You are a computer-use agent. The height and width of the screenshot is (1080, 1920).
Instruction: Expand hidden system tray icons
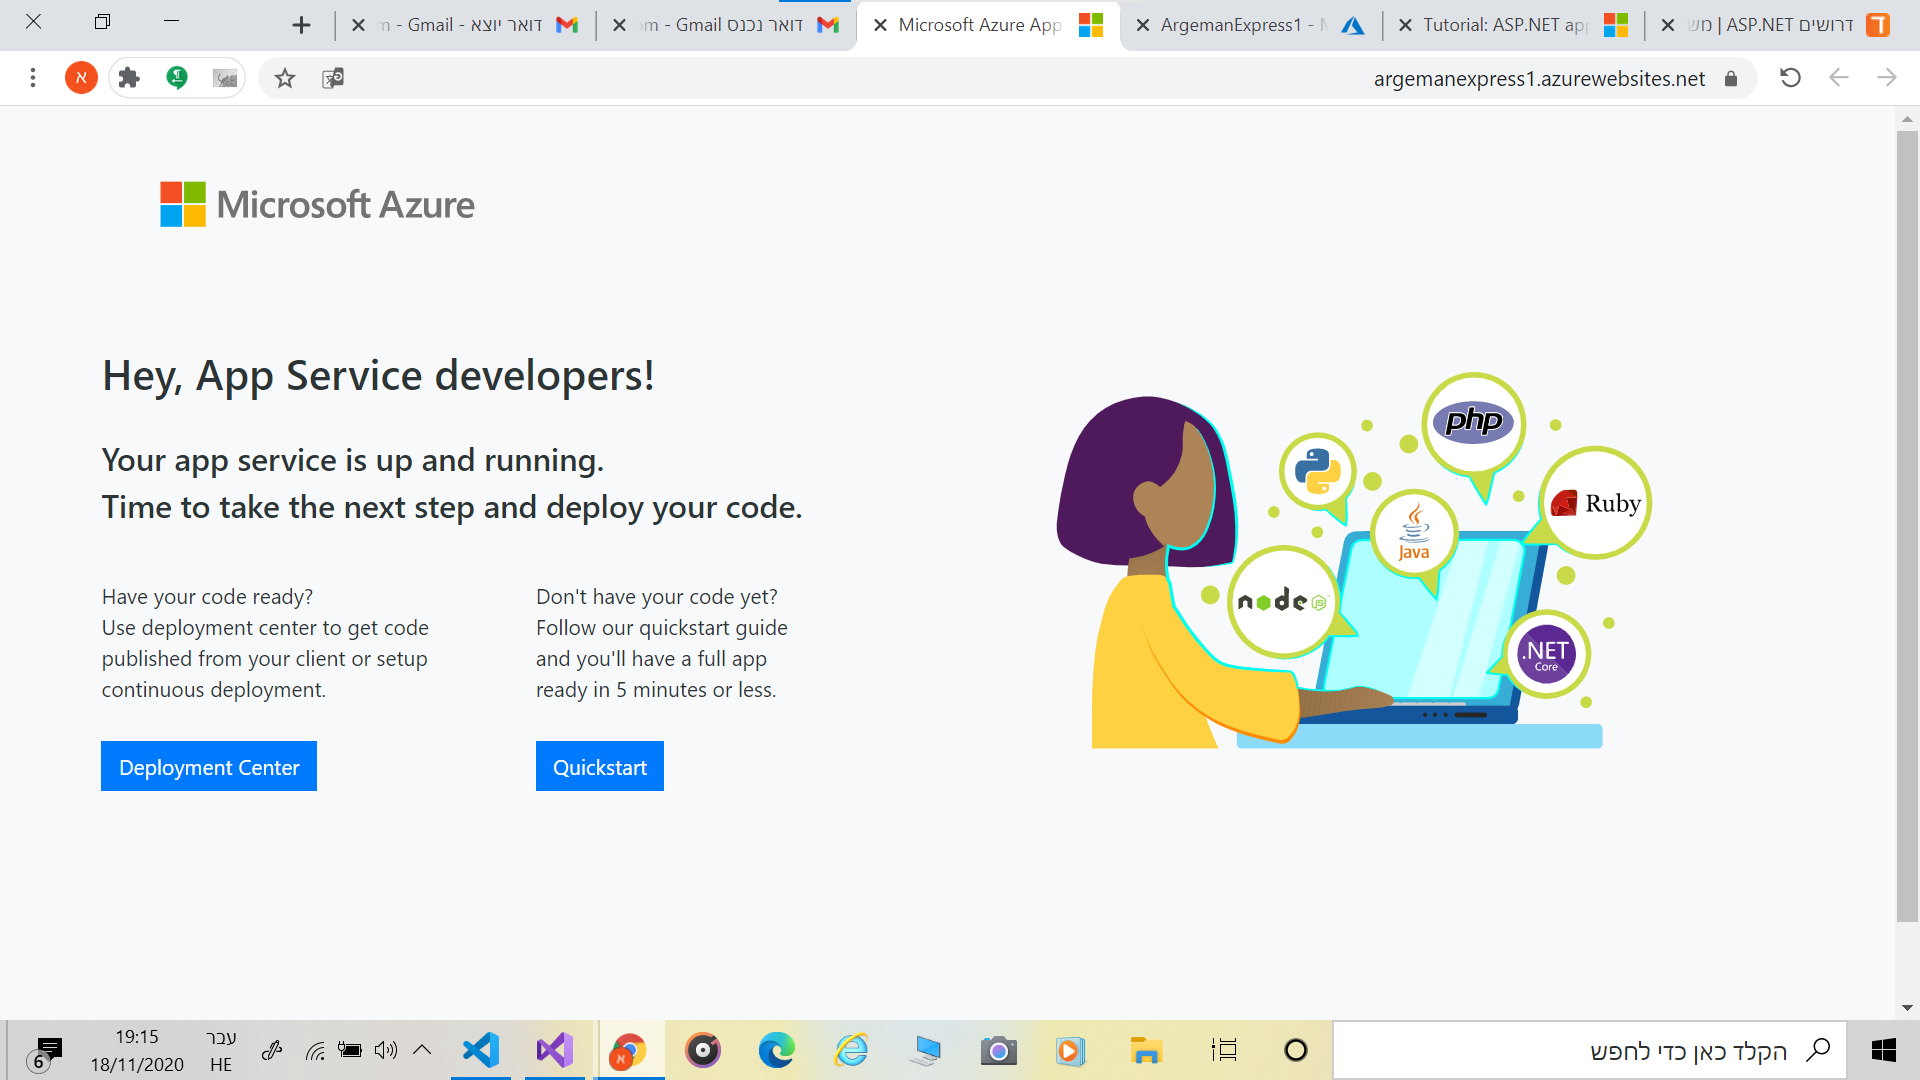pos(422,1050)
